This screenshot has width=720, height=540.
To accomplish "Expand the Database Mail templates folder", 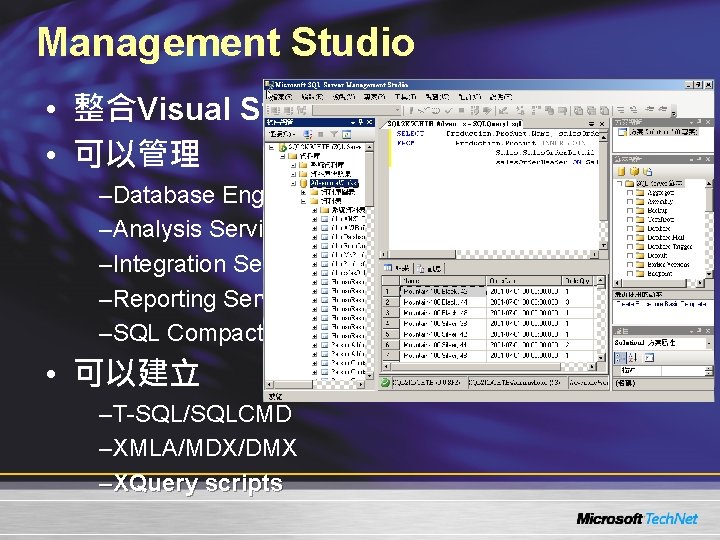I will point(630,238).
